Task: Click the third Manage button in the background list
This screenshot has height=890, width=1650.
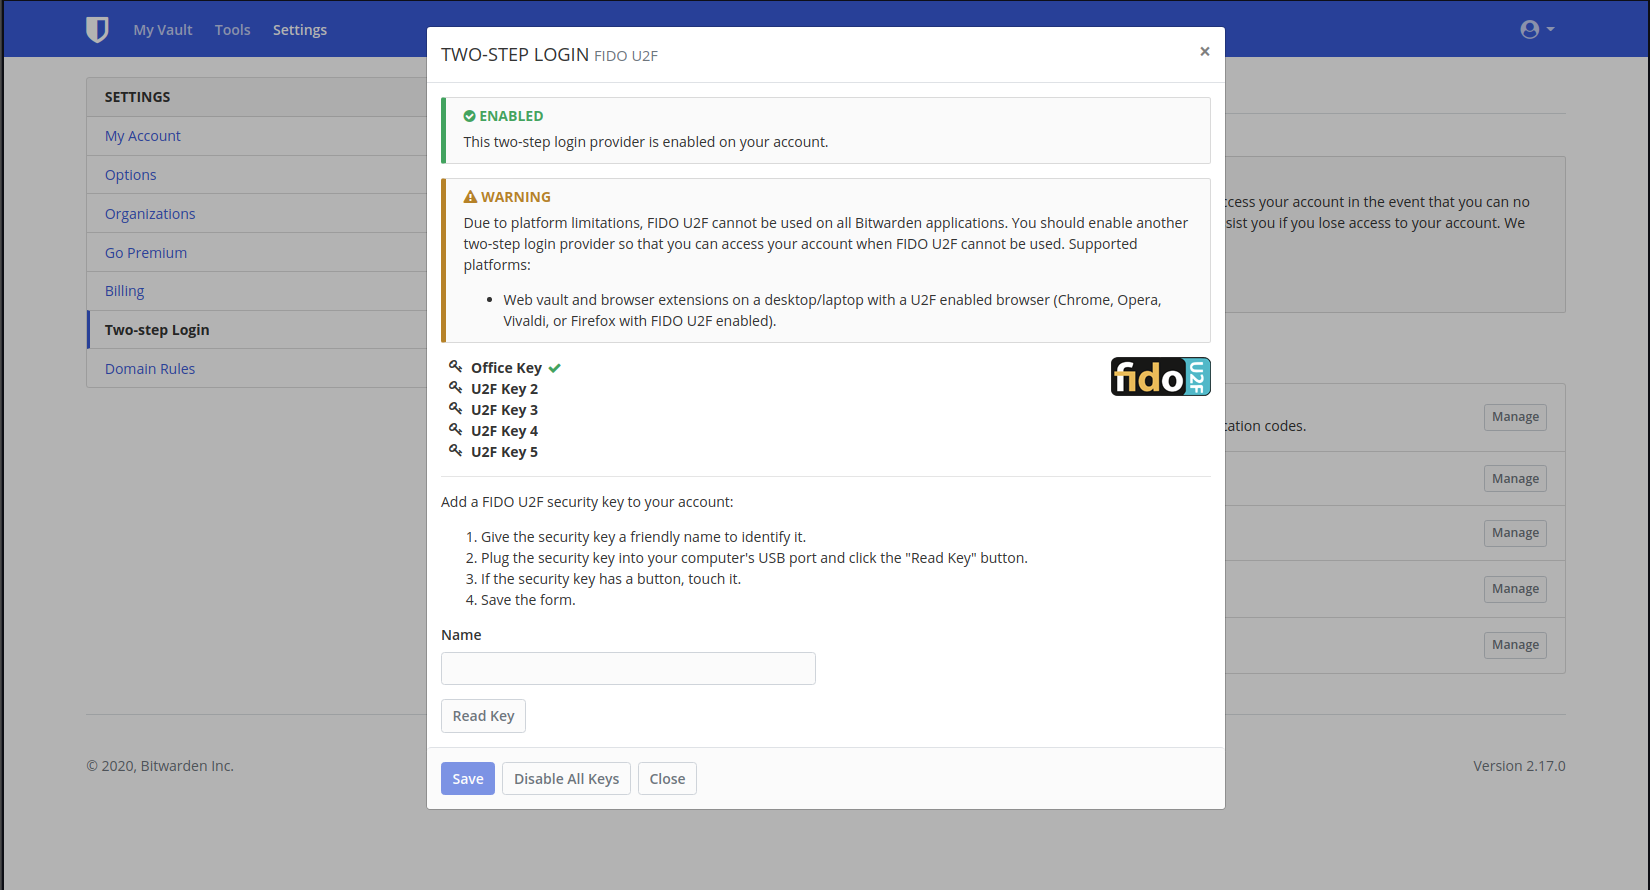Action: (x=1515, y=533)
